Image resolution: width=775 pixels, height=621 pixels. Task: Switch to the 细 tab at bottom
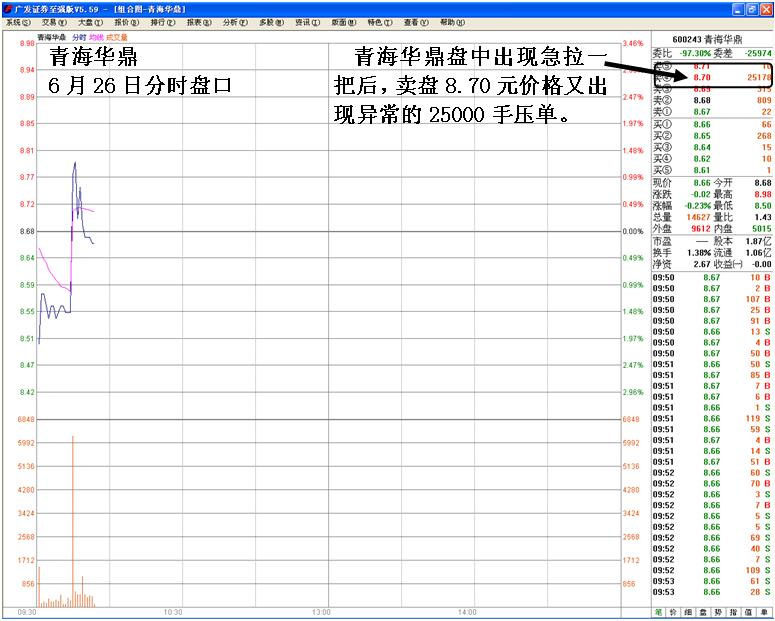(x=688, y=613)
